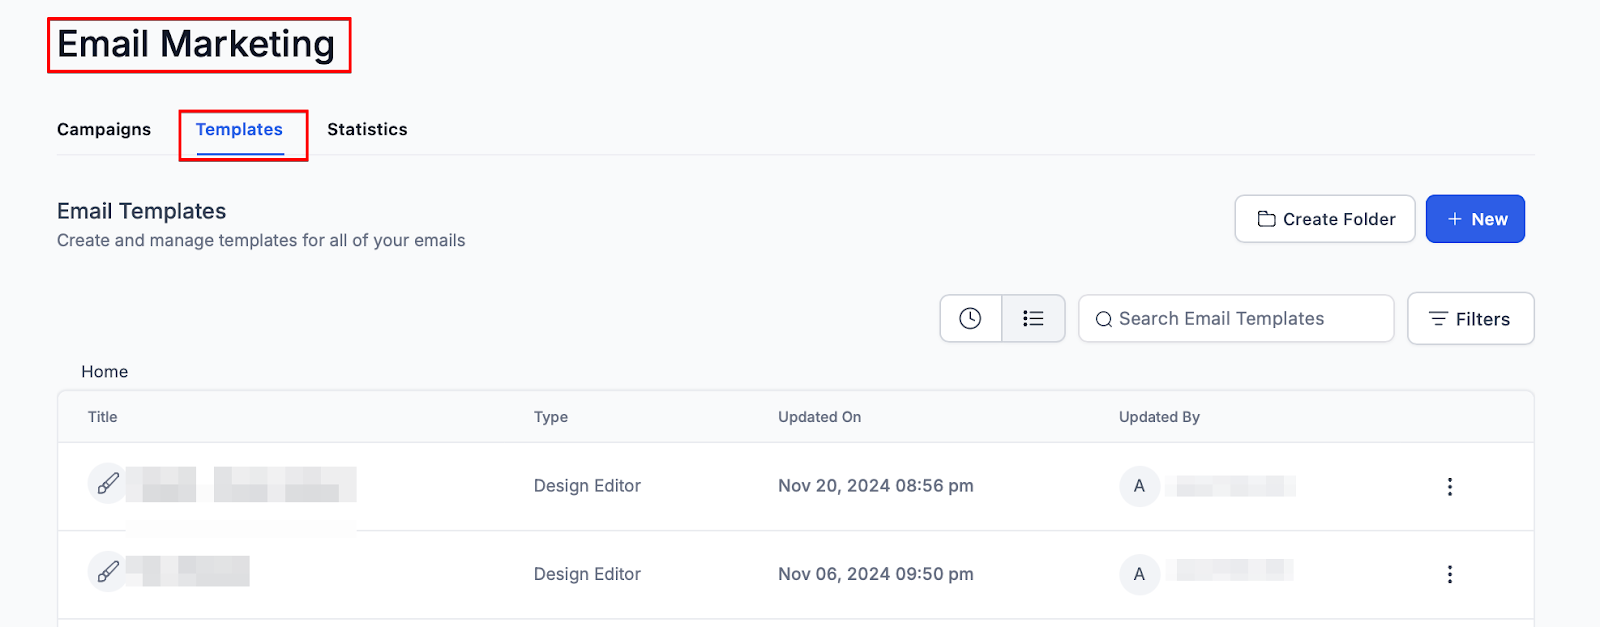Viewport: 1600px width, 627px height.
Task: Click the blue New button
Action: point(1475,219)
